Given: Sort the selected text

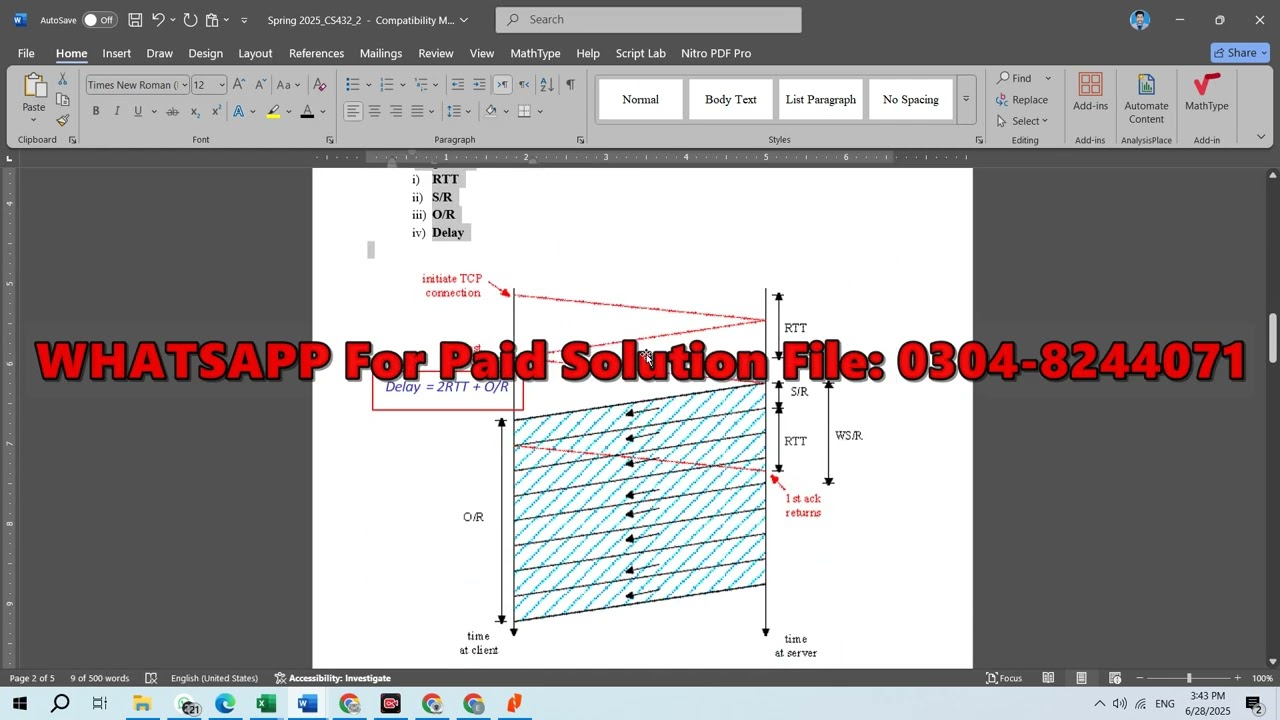Looking at the screenshot, I should click(547, 85).
